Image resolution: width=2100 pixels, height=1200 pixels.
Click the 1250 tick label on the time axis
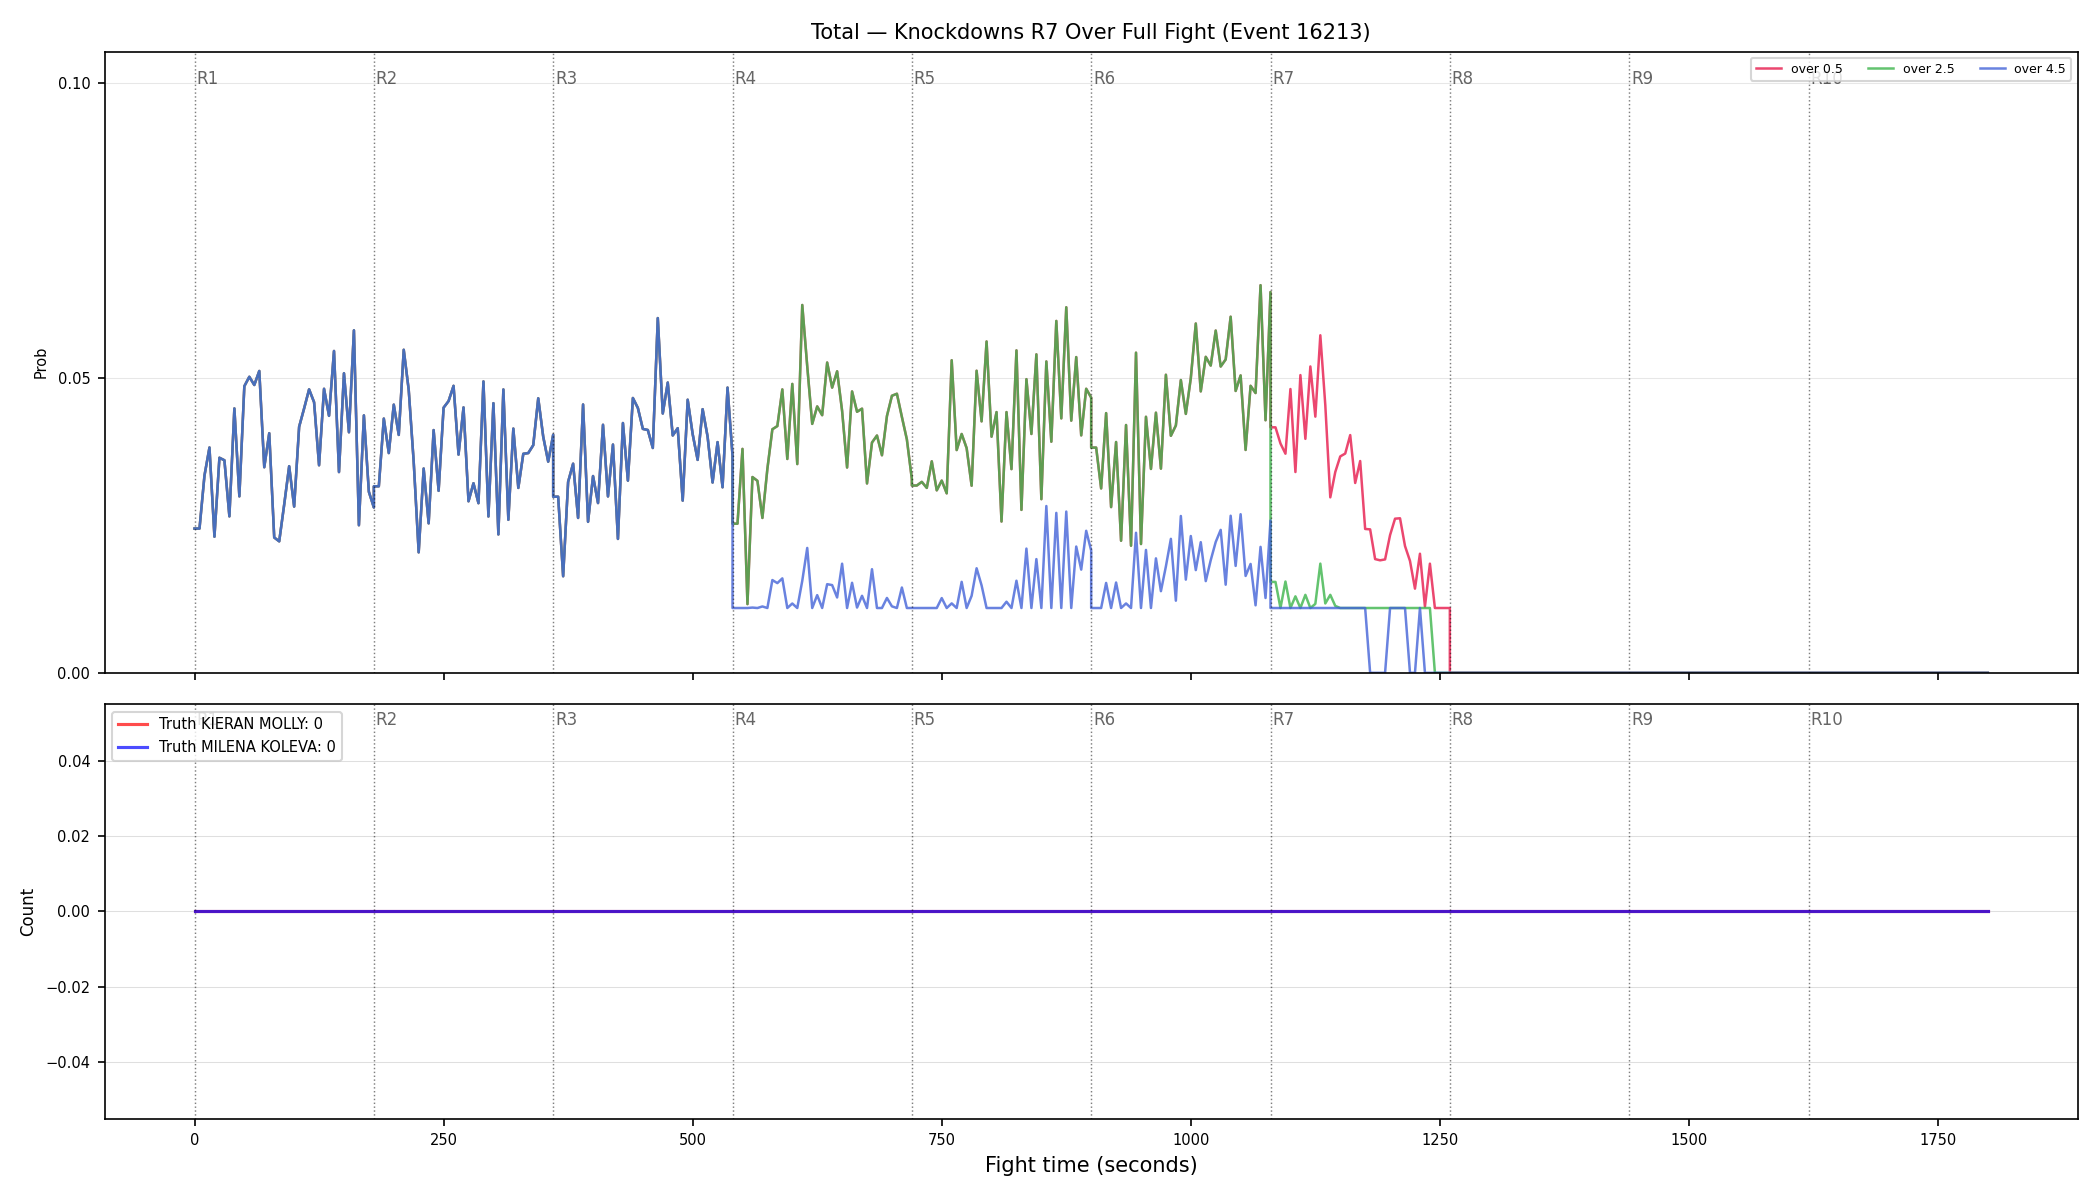pyautogui.click(x=1439, y=1139)
